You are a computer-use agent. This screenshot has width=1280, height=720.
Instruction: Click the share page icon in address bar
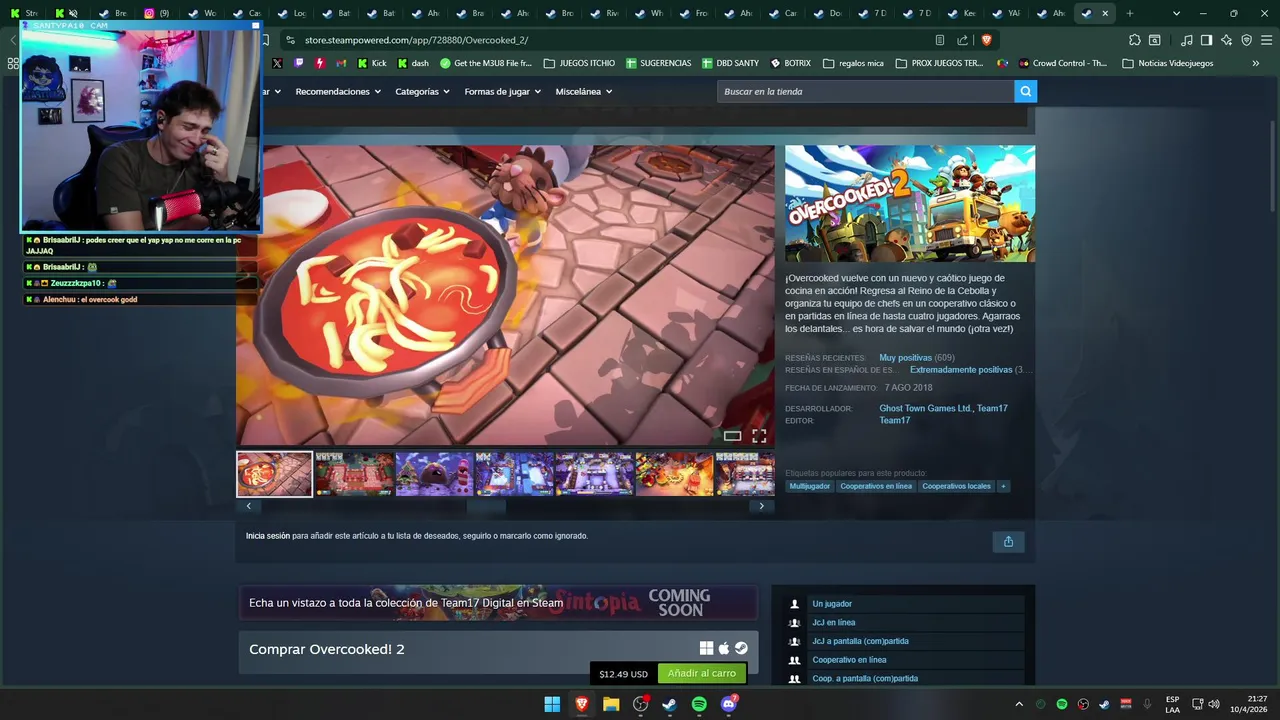pos(962,40)
